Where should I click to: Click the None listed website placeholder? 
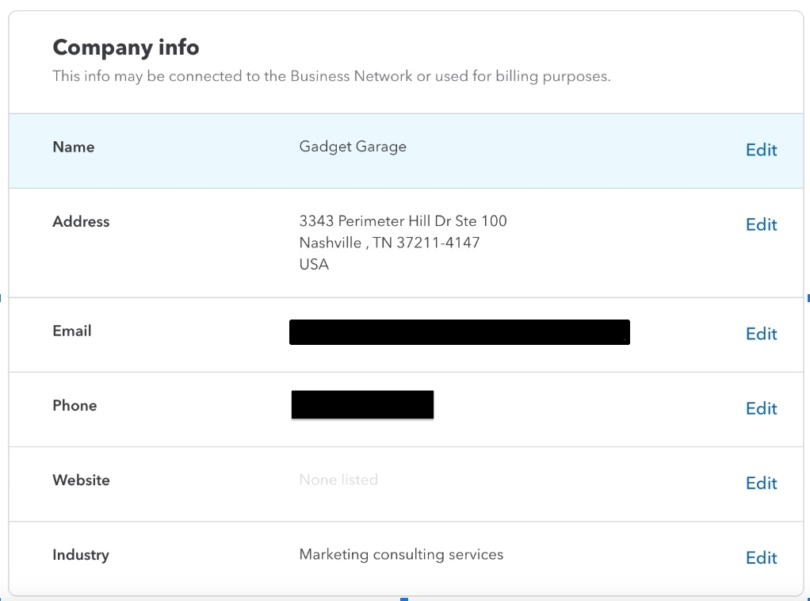(x=339, y=480)
